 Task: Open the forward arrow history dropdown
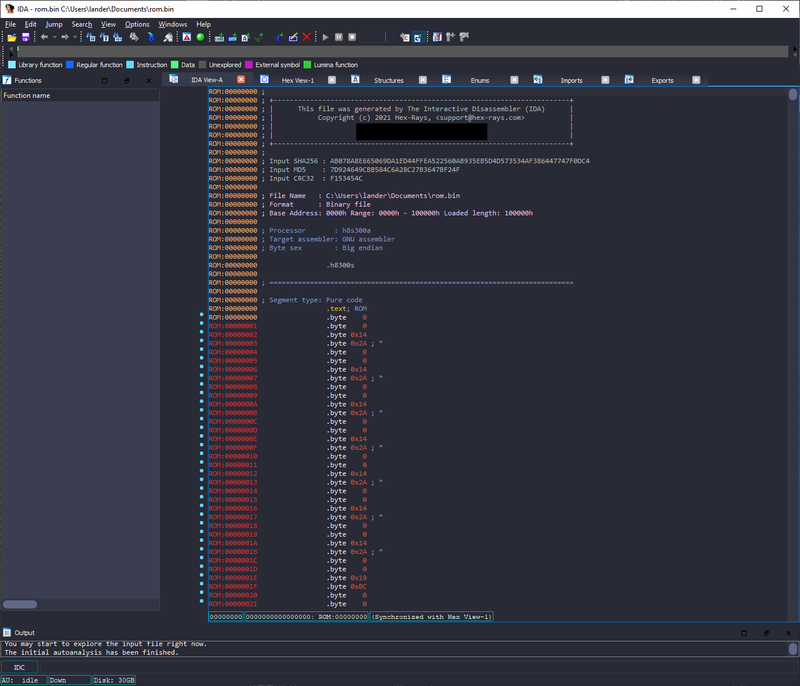pyautogui.click(x=75, y=37)
